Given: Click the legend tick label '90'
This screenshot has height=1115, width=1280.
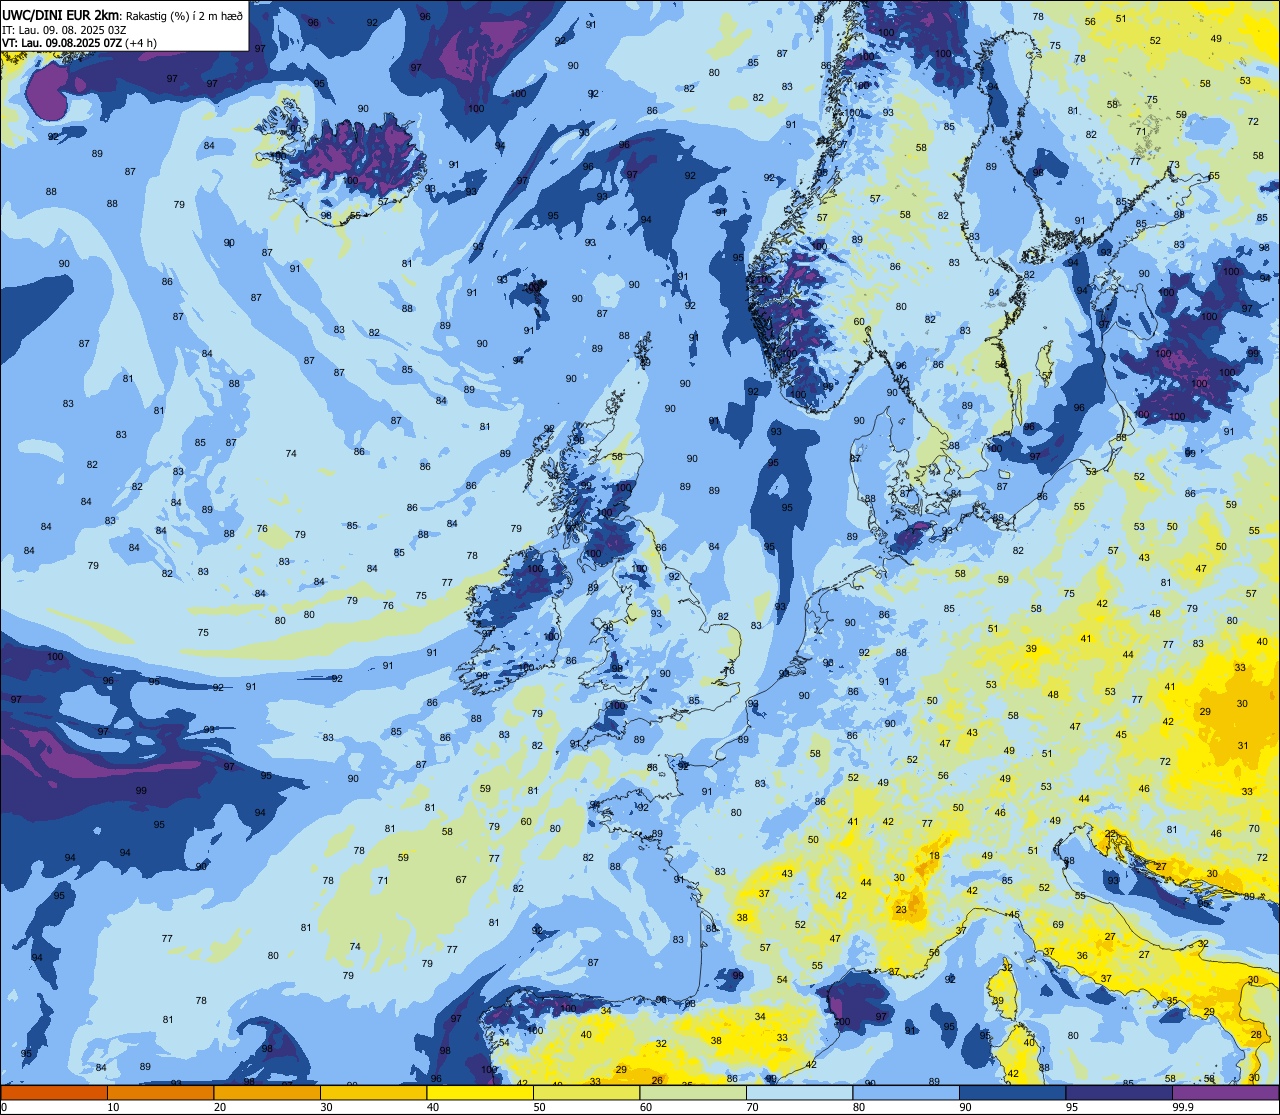Looking at the screenshot, I should click(965, 1107).
